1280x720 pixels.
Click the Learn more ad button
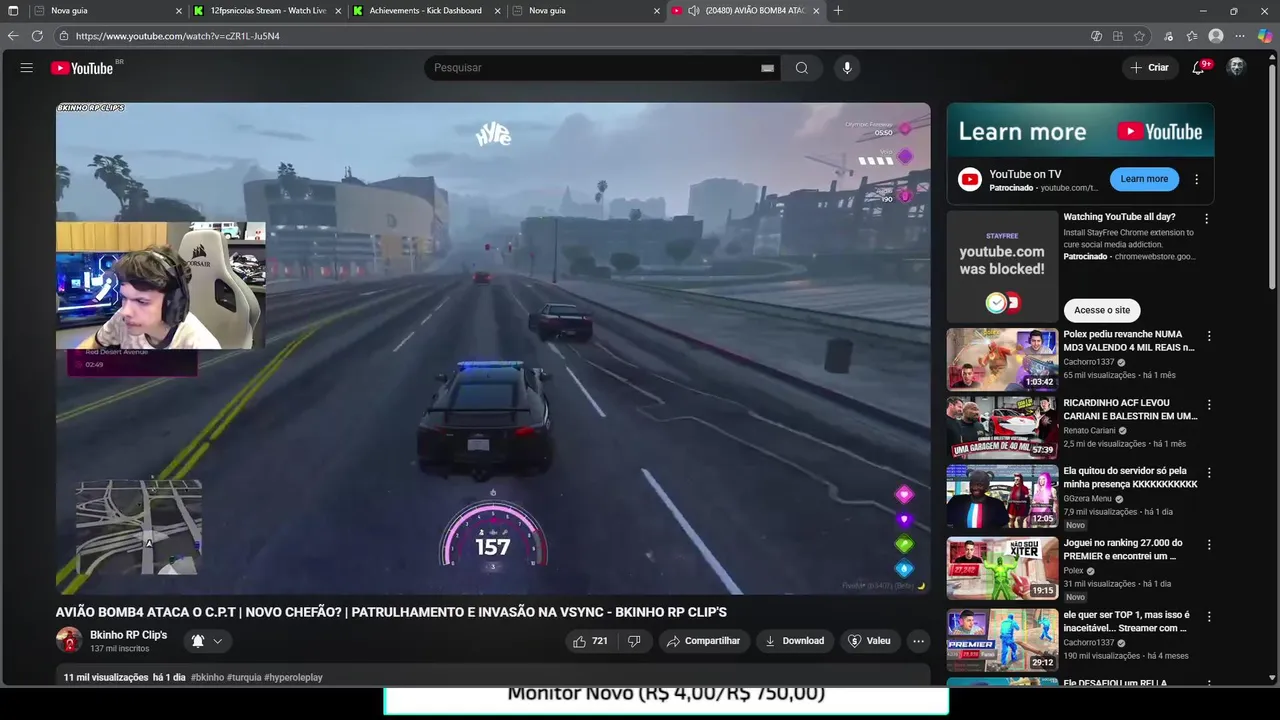(1144, 179)
